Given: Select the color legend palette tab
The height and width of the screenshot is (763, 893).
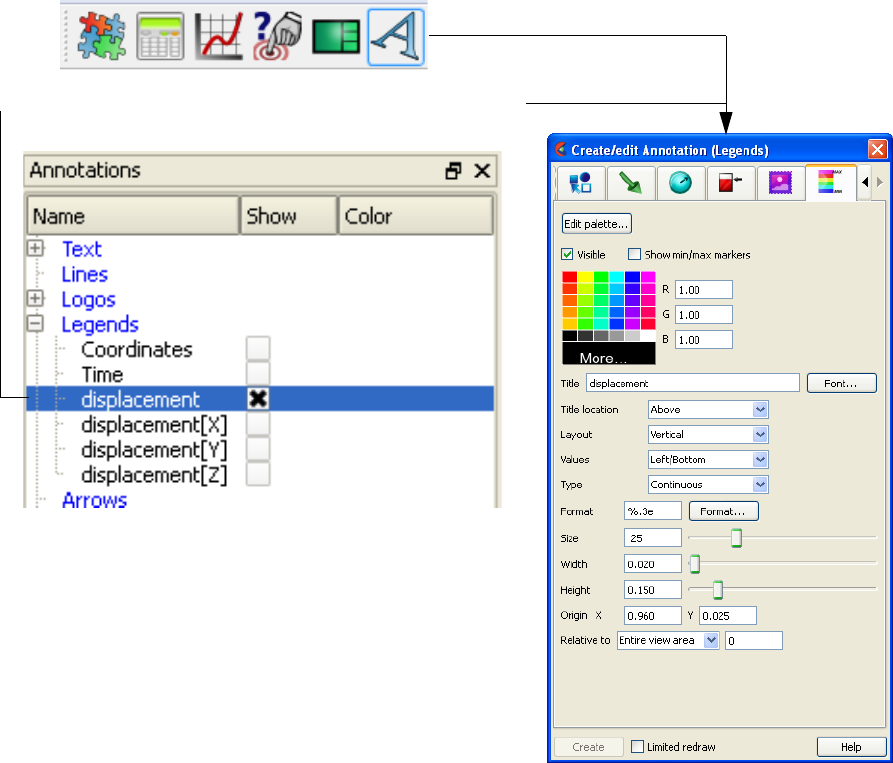Looking at the screenshot, I should click(x=830, y=182).
